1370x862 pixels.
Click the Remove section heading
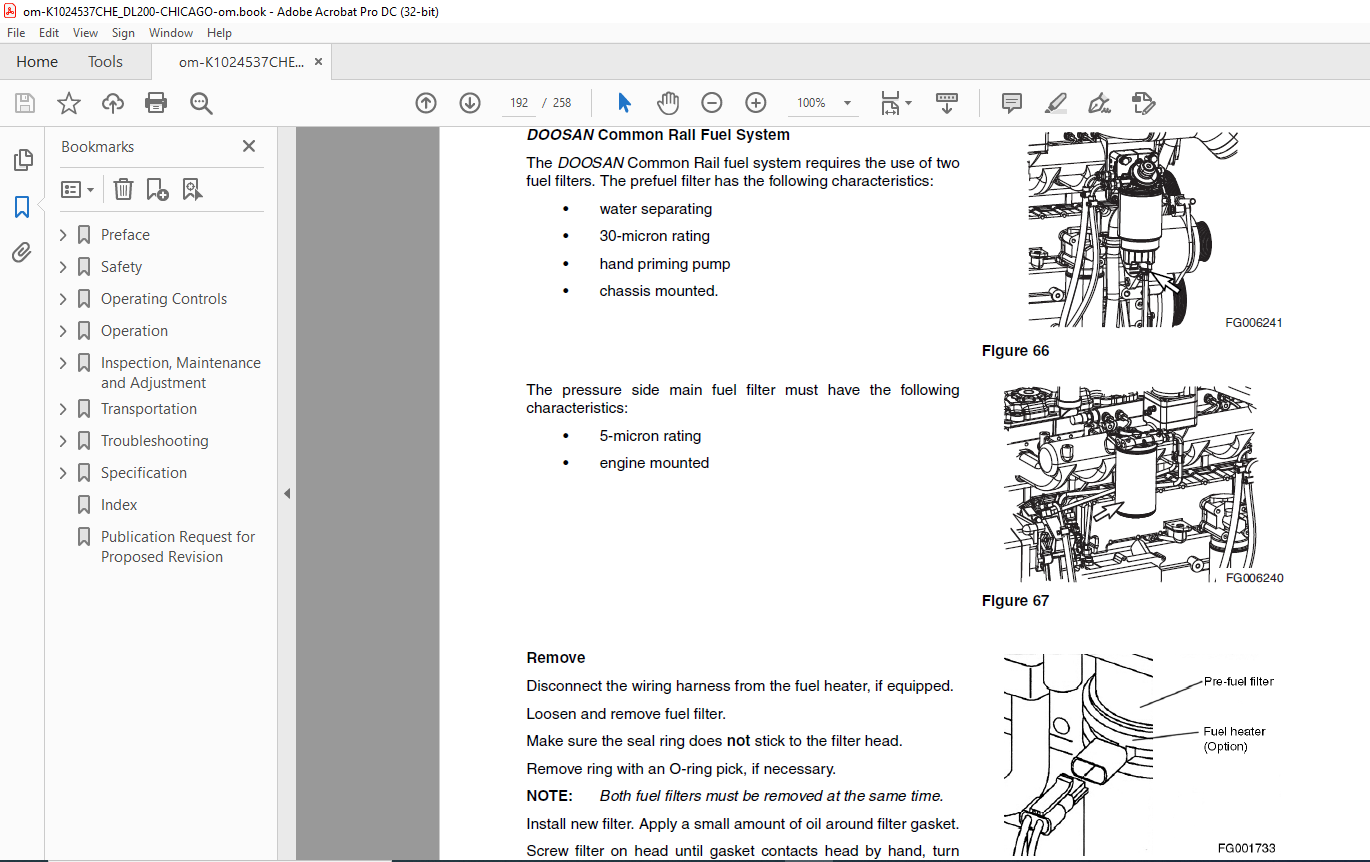[x=556, y=658]
